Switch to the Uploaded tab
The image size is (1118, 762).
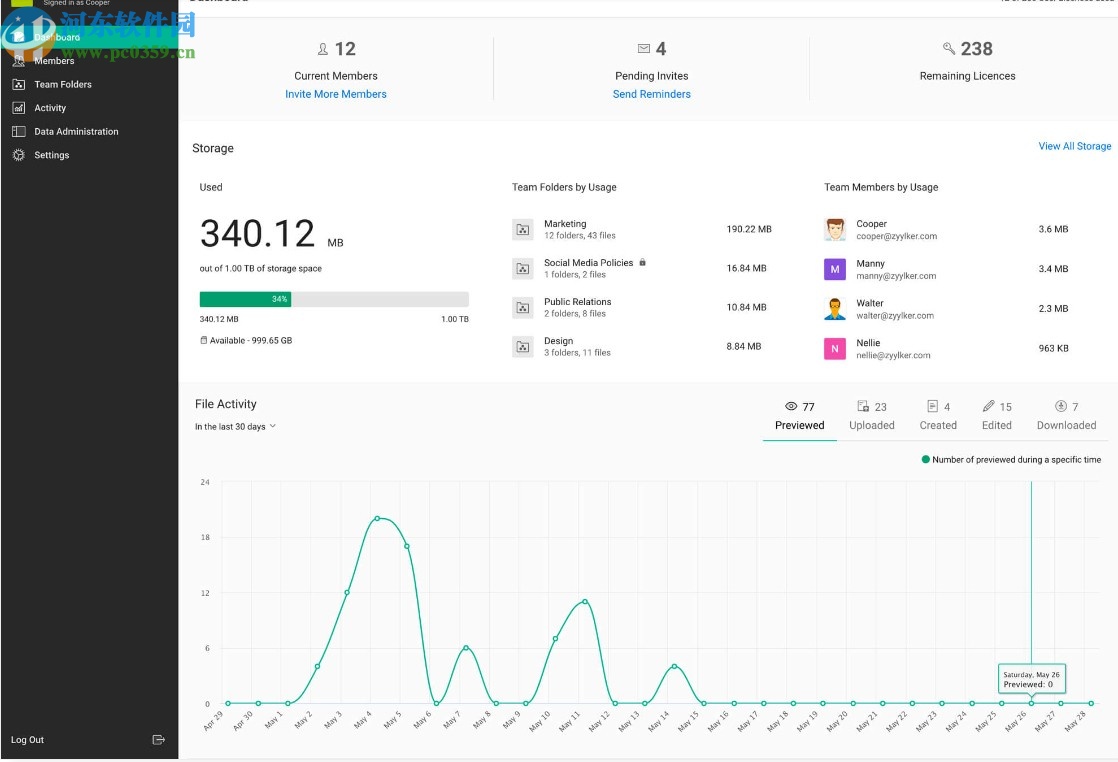[x=871, y=415]
